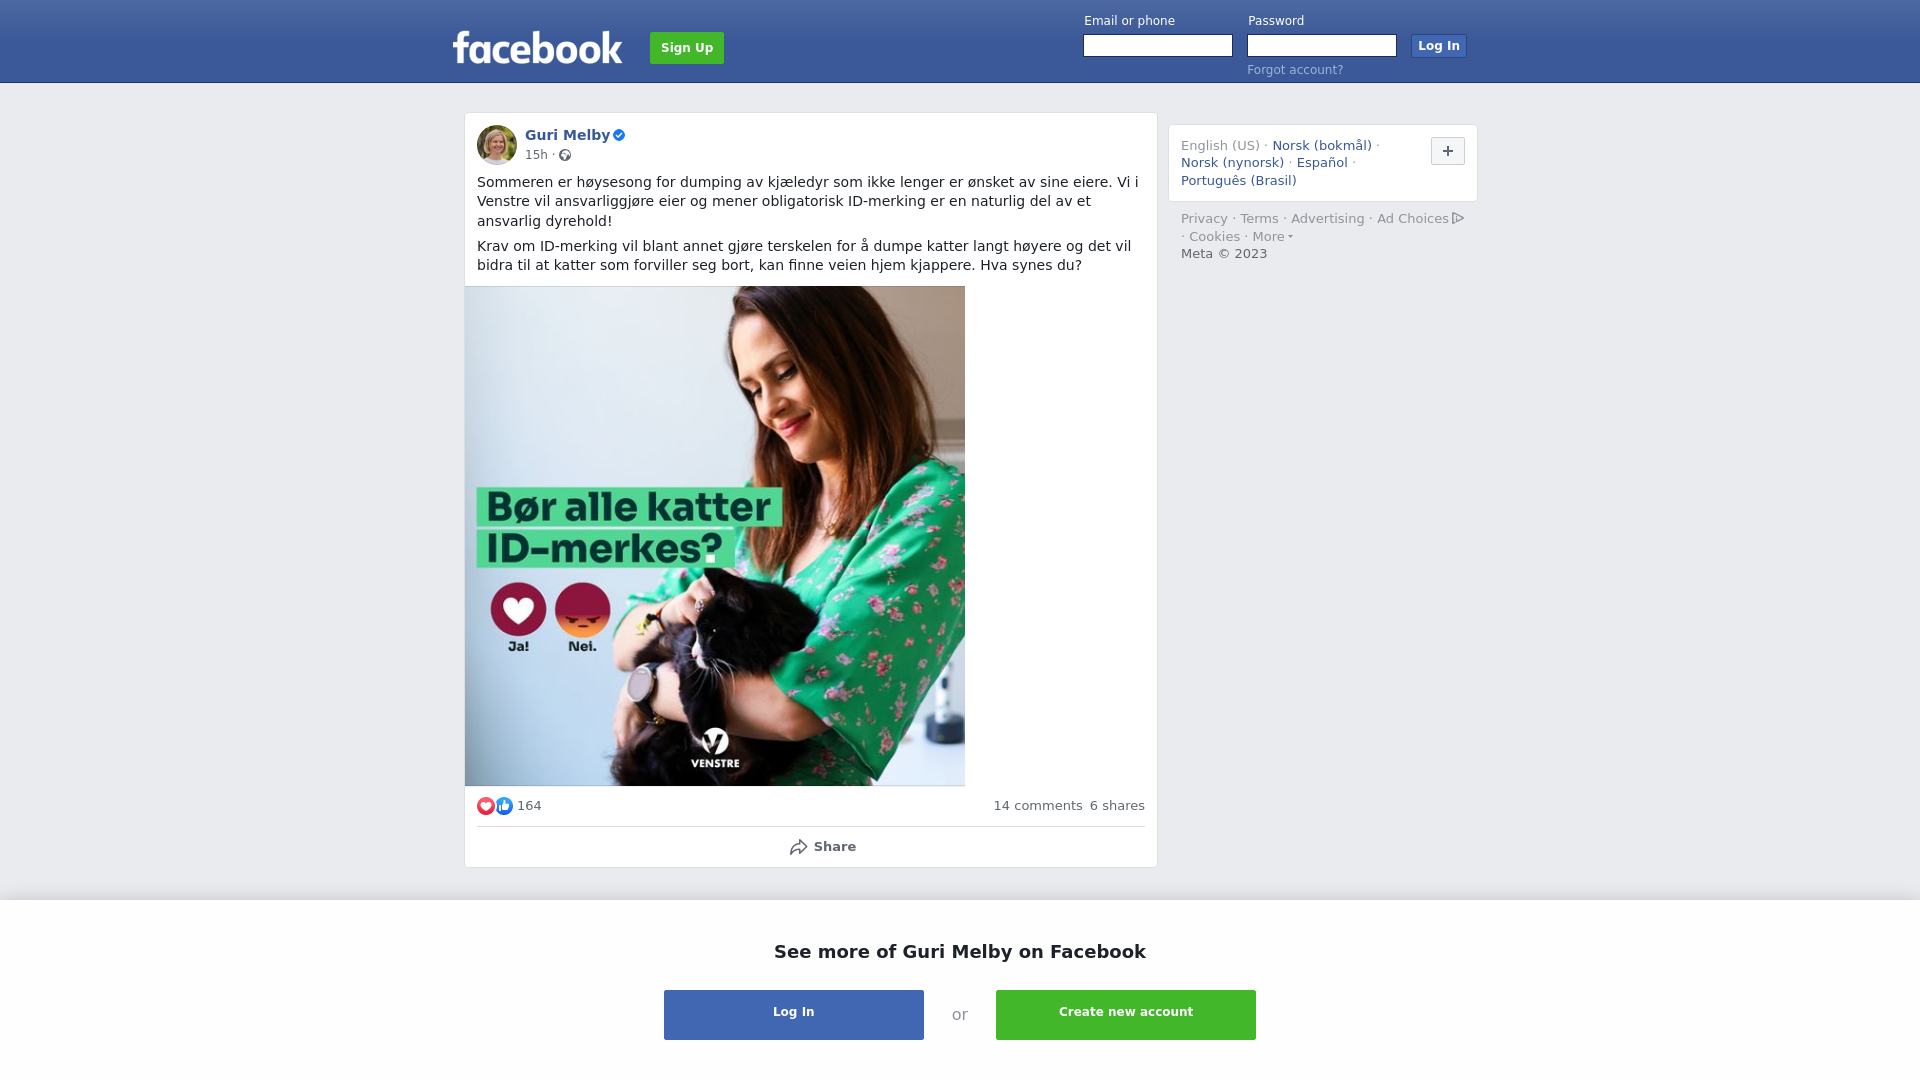Click the Facebook logo
This screenshot has width=1920, height=1080.
537,47
